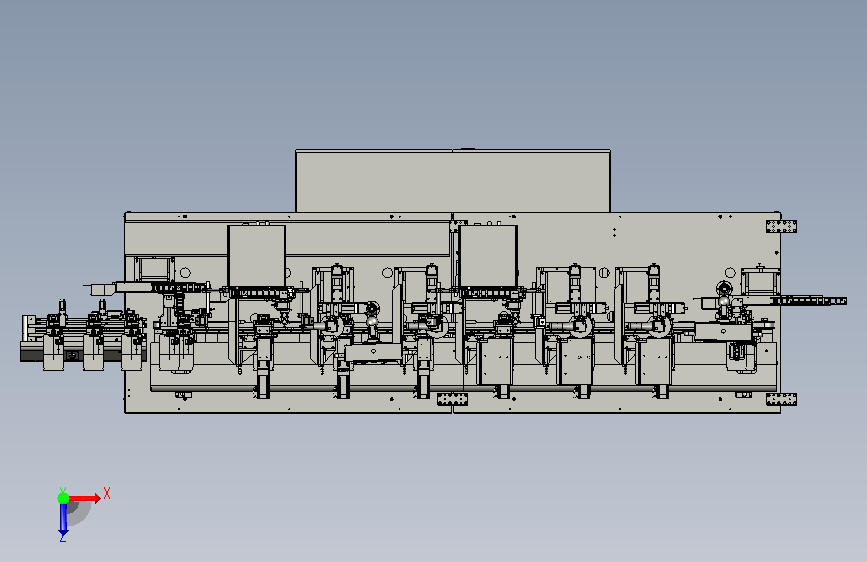This screenshot has width=867, height=562.
Task: Select the infeed feeder assembly at the left end
Action: pos(83,336)
